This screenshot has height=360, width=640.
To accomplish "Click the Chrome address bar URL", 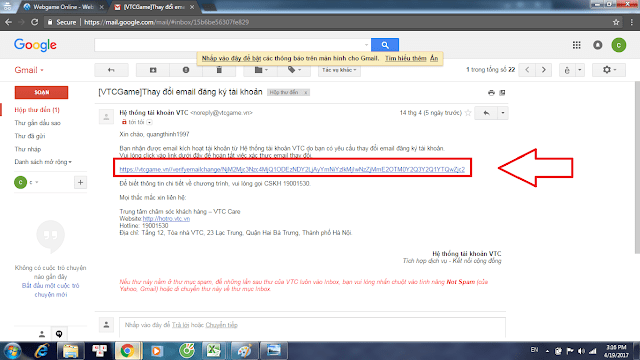I will (167, 22).
